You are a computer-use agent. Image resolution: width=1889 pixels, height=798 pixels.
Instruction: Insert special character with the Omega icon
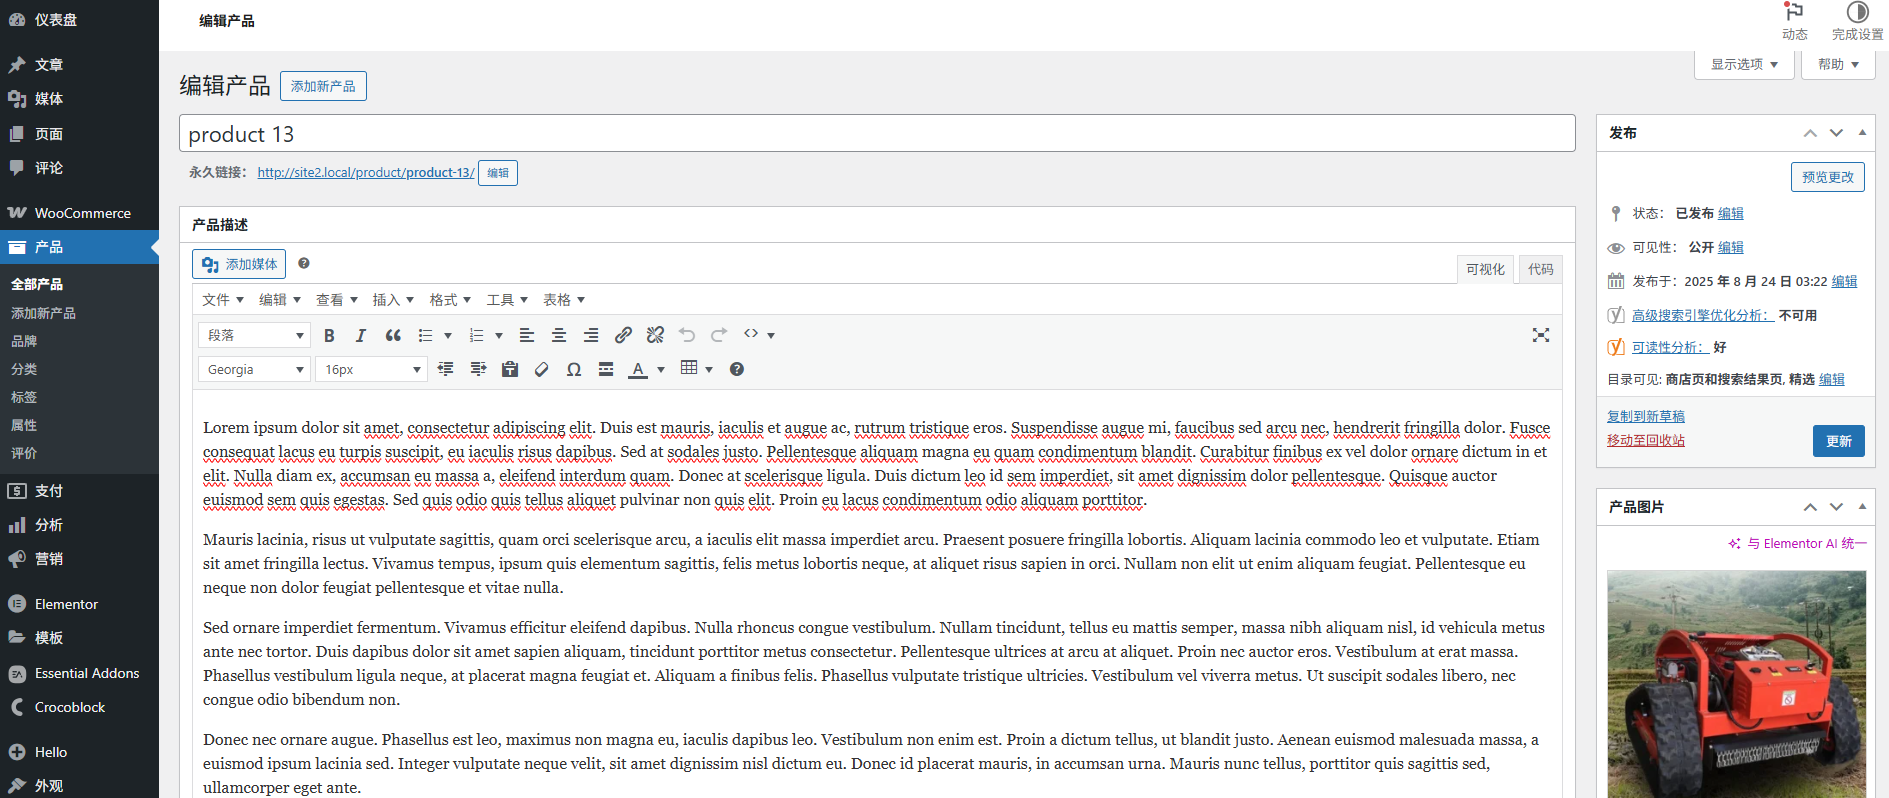coord(574,369)
